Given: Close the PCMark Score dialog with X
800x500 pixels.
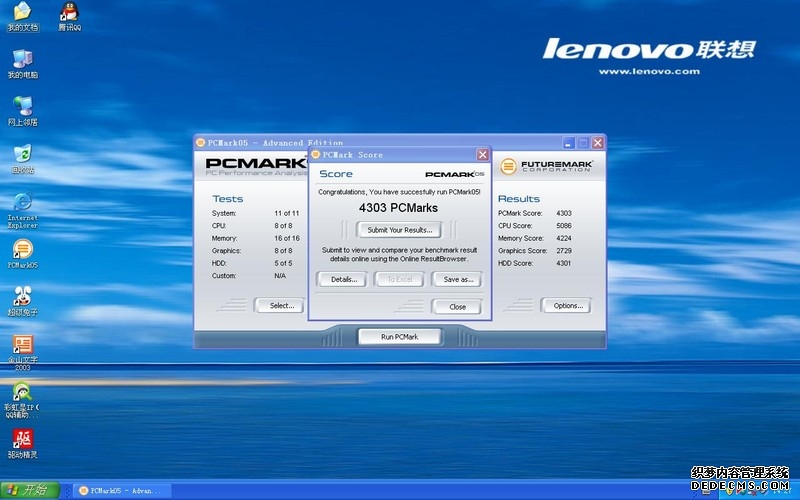Looking at the screenshot, I should pos(482,155).
